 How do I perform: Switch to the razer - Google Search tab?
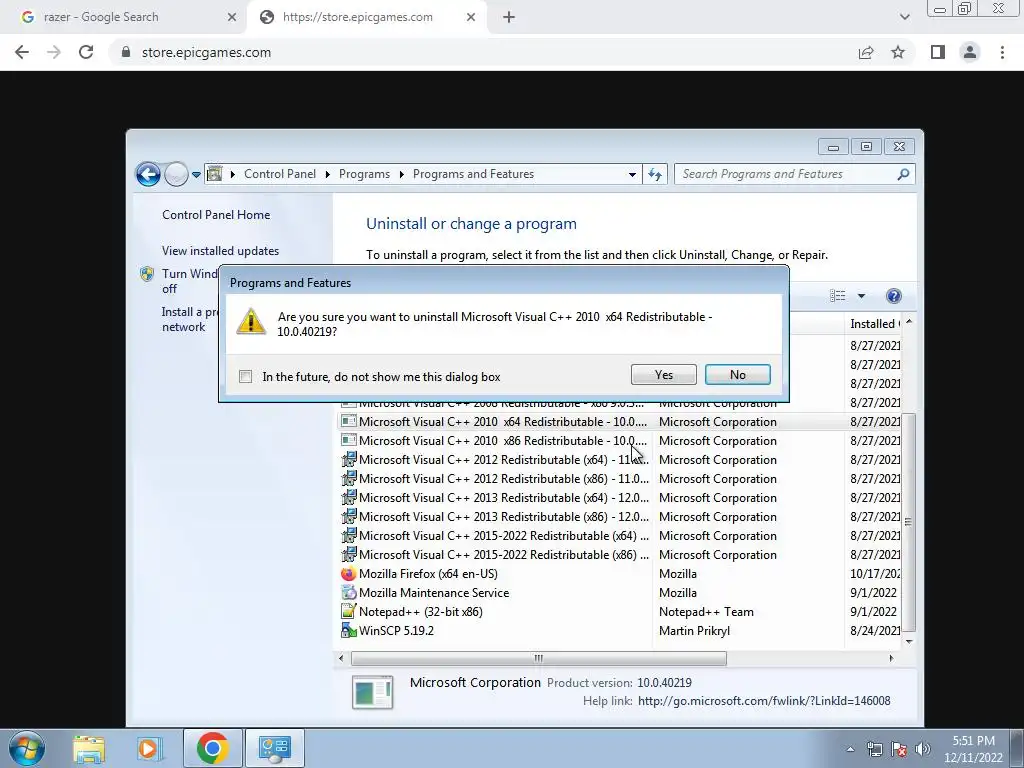click(x=123, y=17)
